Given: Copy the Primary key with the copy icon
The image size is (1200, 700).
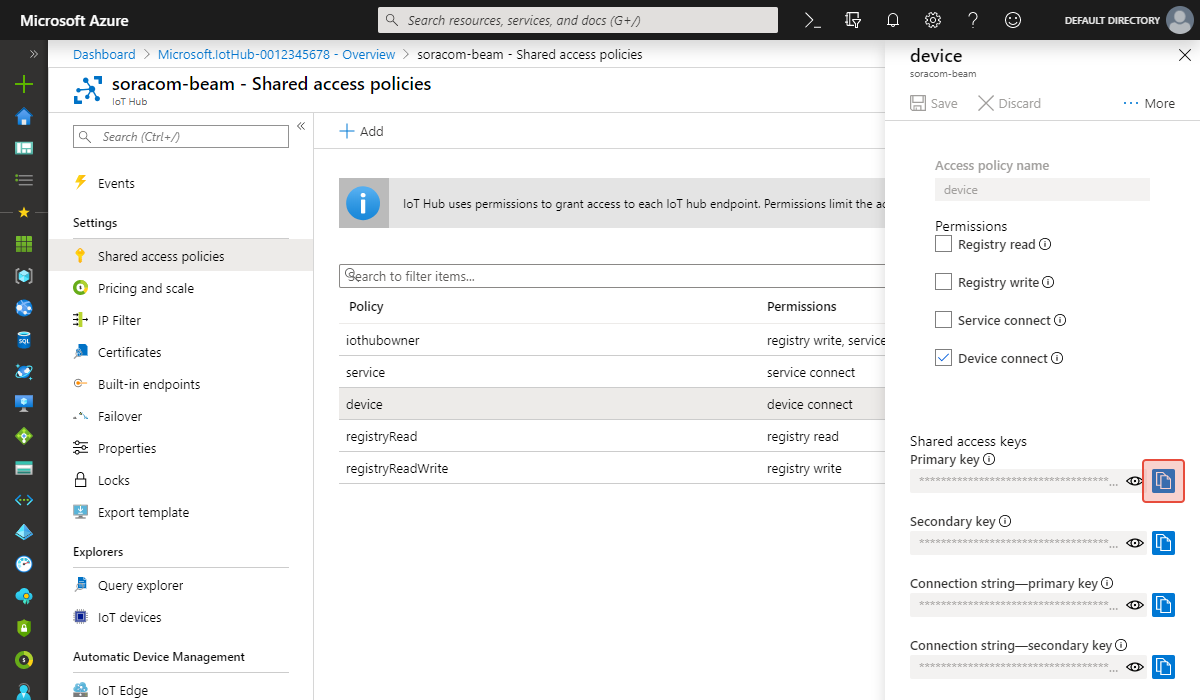Looking at the screenshot, I should pyautogui.click(x=1163, y=481).
